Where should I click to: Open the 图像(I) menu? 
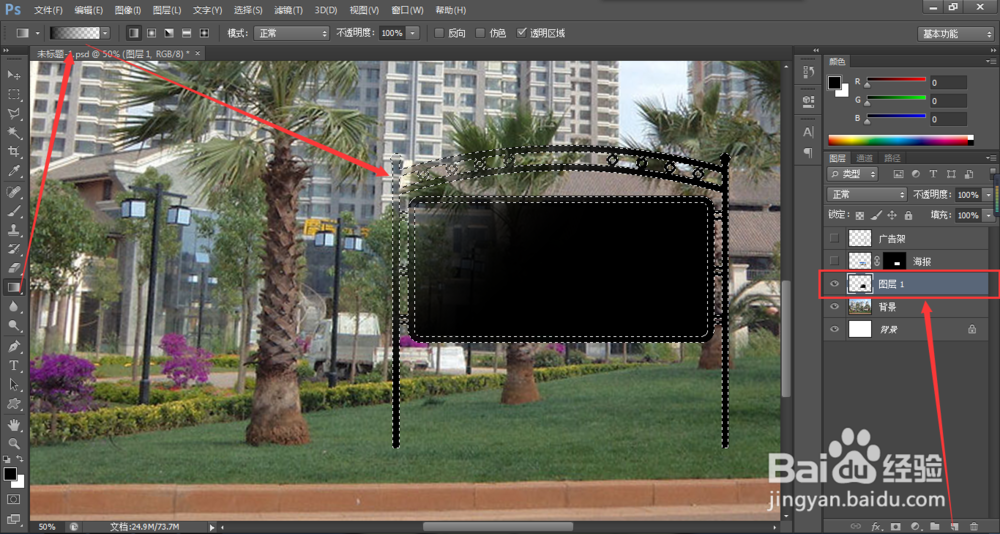pyautogui.click(x=128, y=11)
